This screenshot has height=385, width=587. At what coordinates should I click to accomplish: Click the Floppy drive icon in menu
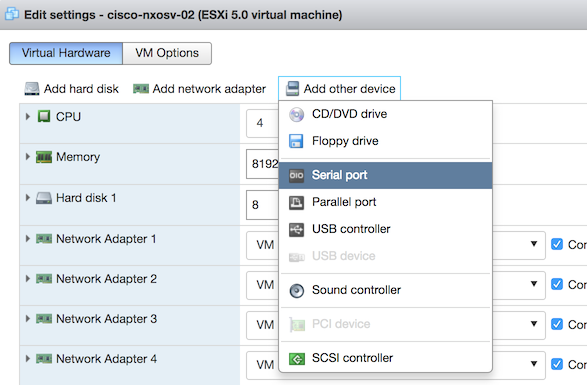296,141
